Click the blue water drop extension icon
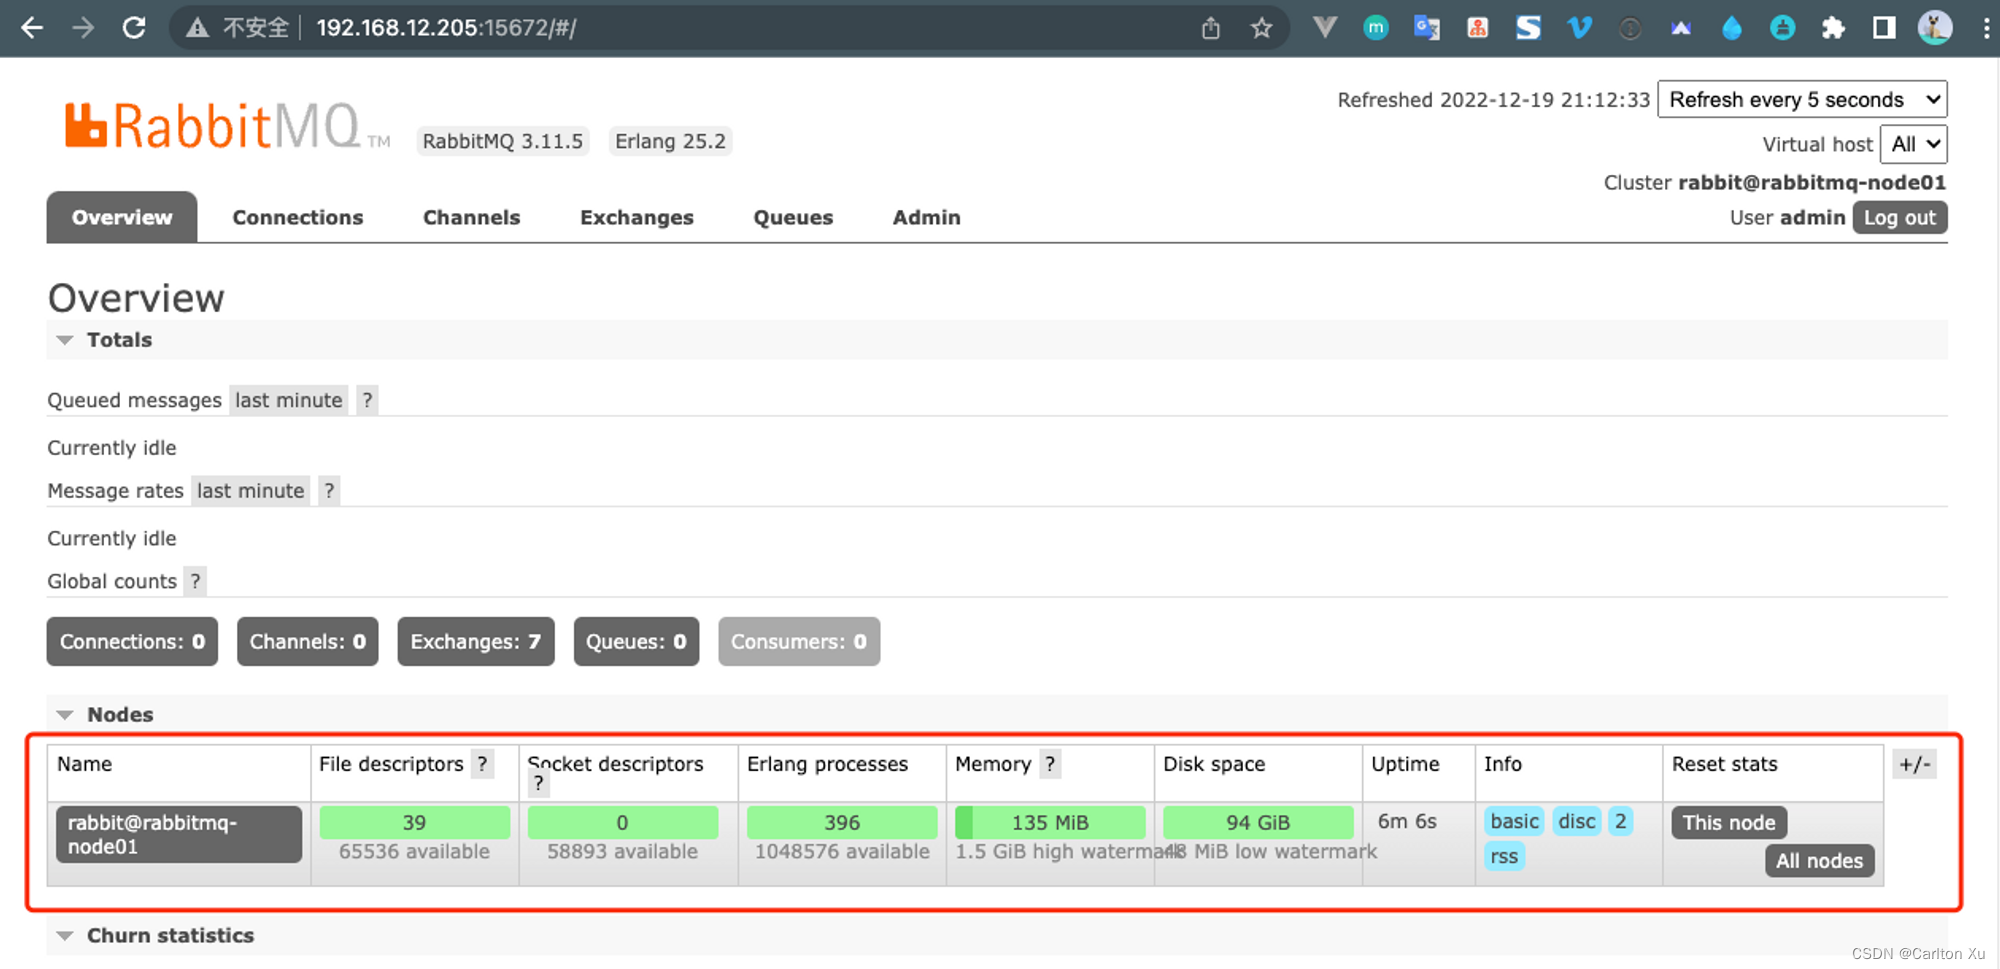 point(1732,28)
